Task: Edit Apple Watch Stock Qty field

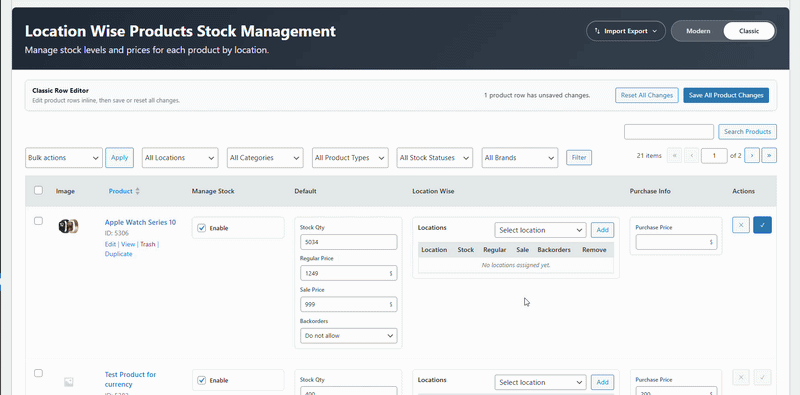Action: click(348, 242)
